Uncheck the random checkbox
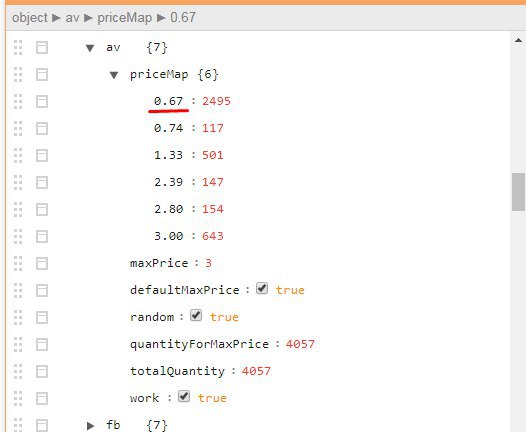 pyautogui.click(x=196, y=315)
